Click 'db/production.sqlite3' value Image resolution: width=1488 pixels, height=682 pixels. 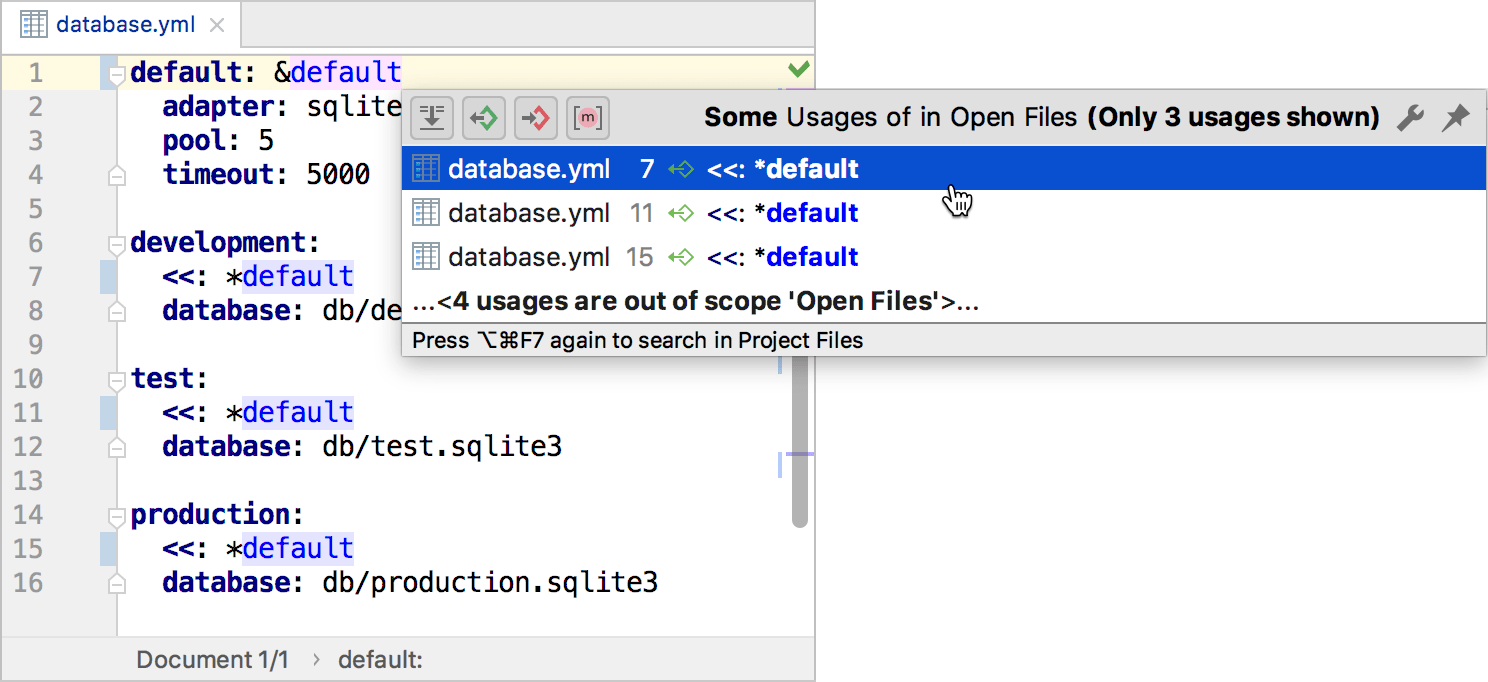point(490,583)
